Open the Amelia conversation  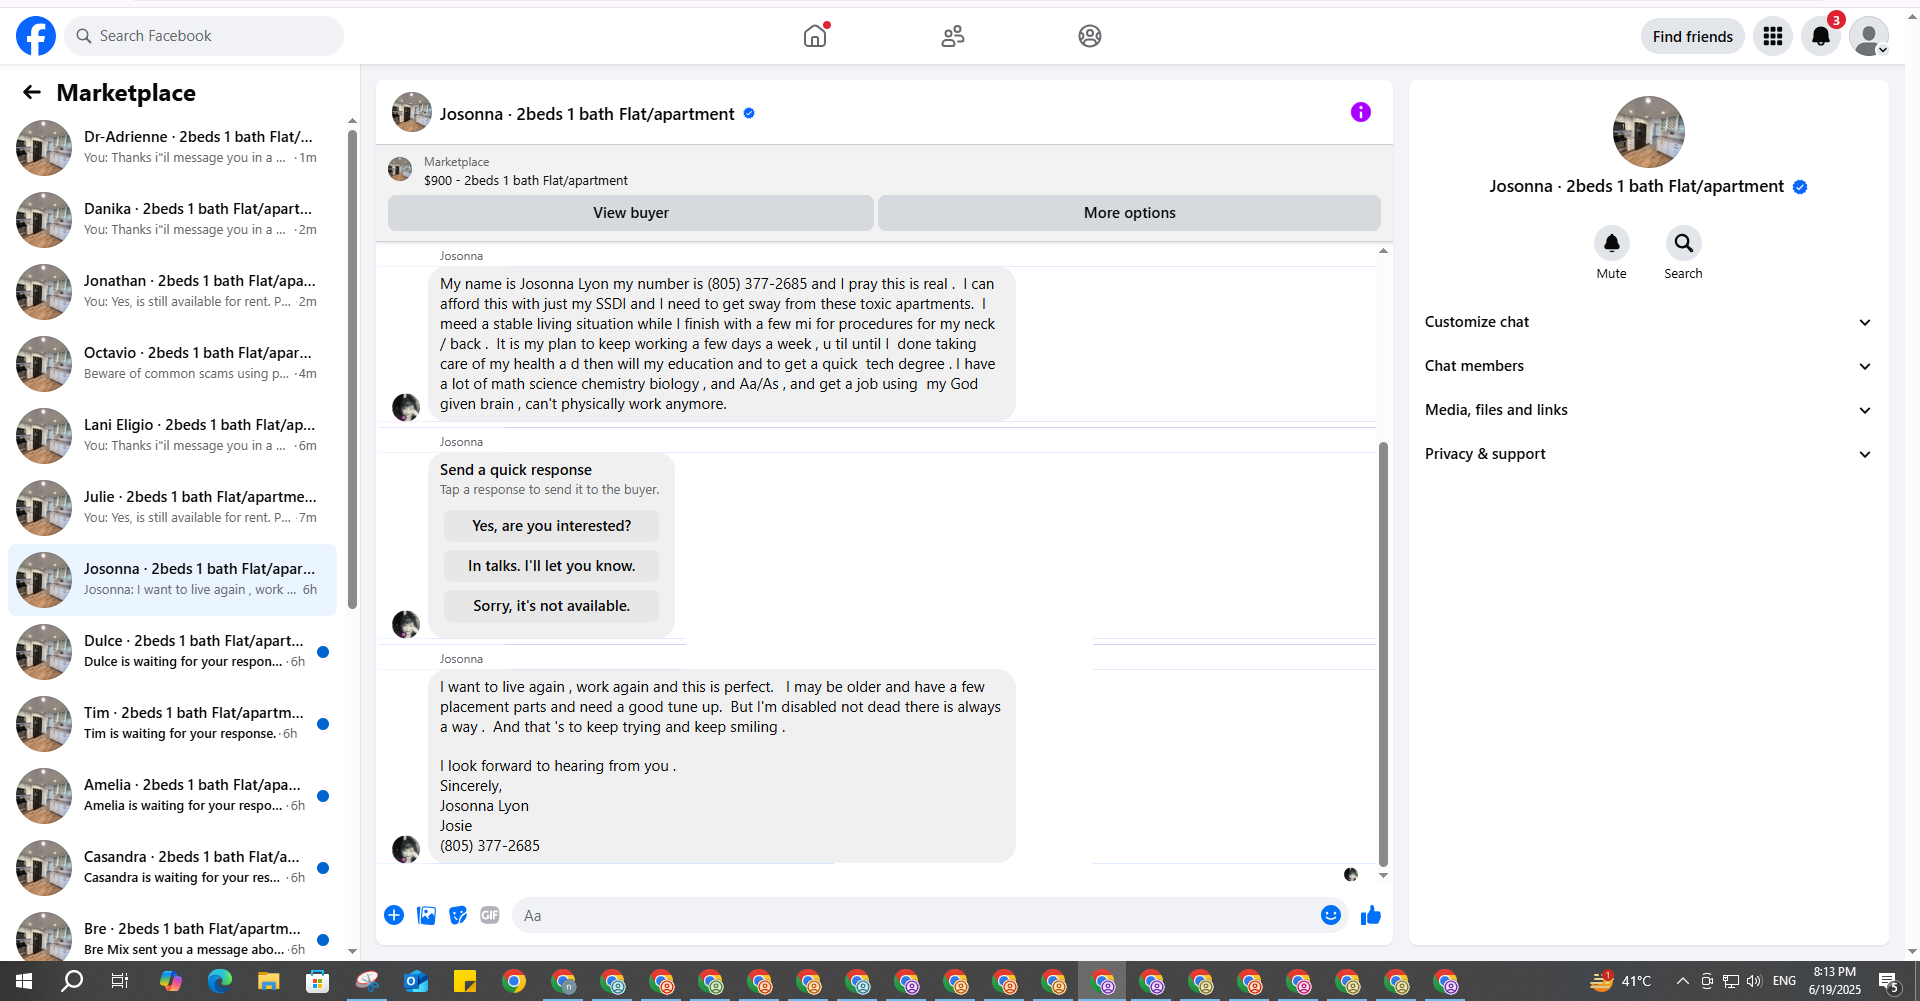click(172, 796)
